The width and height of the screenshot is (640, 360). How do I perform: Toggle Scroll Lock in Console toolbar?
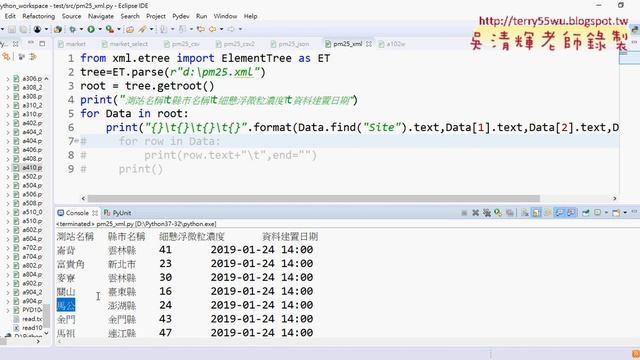pyautogui.click(x=536, y=213)
